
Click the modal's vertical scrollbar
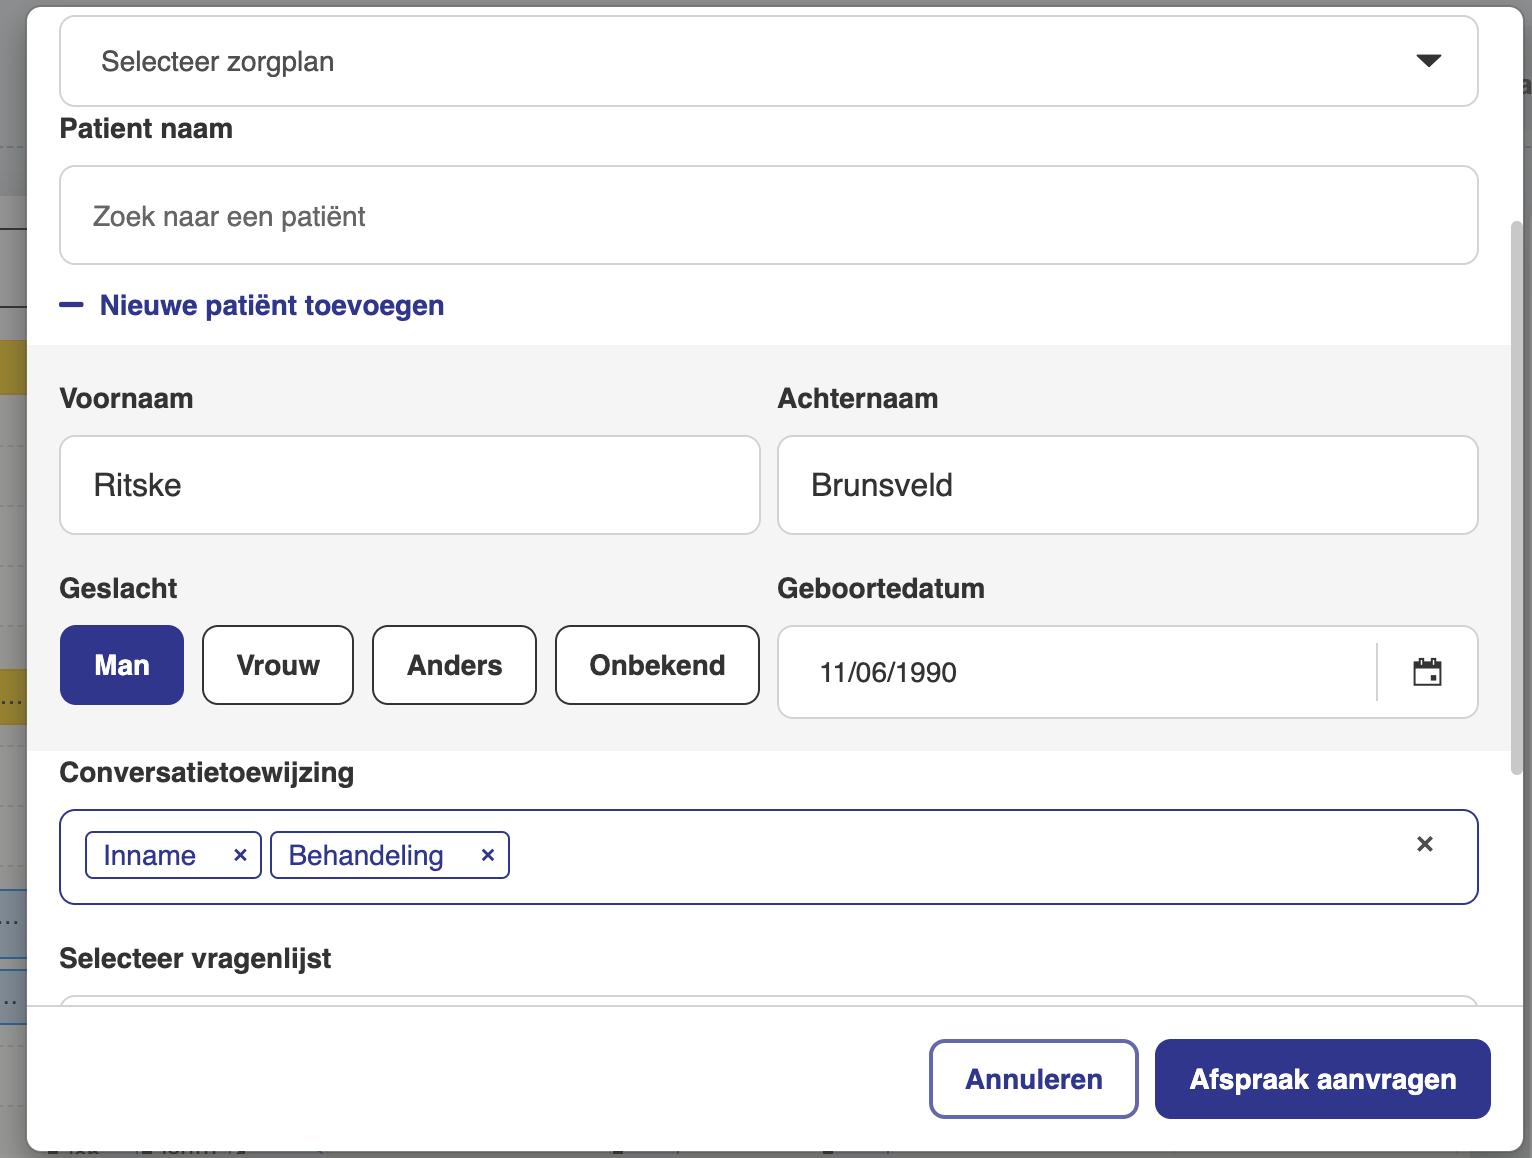[1516, 498]
